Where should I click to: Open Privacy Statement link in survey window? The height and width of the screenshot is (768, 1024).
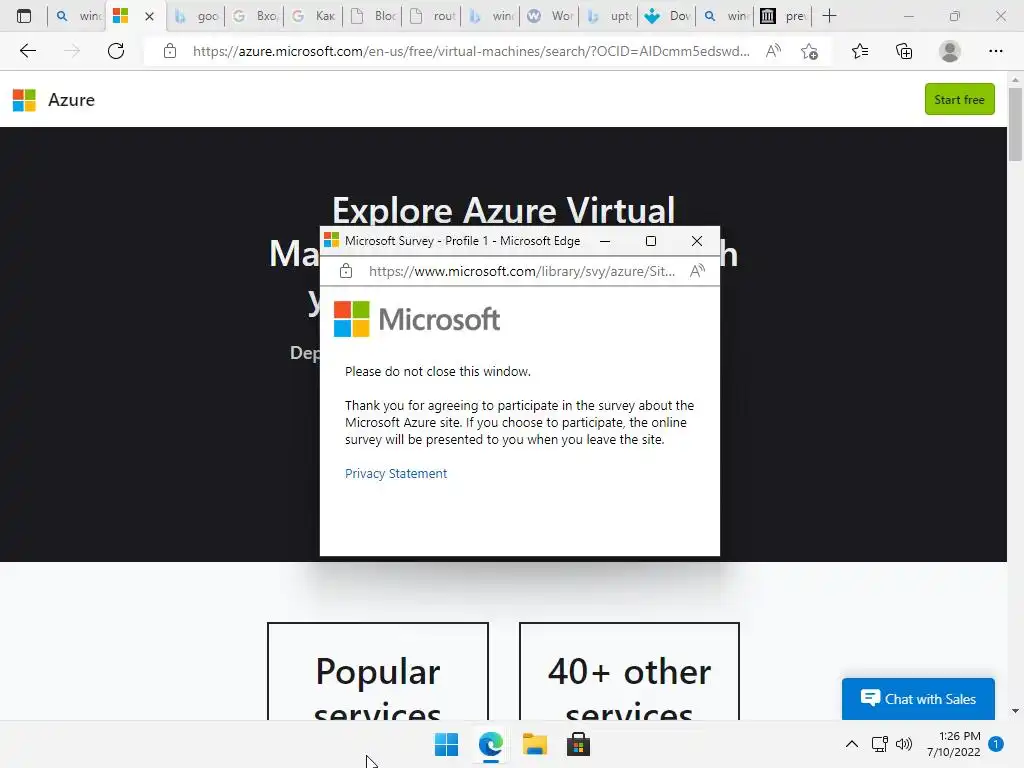click(396, 473)
